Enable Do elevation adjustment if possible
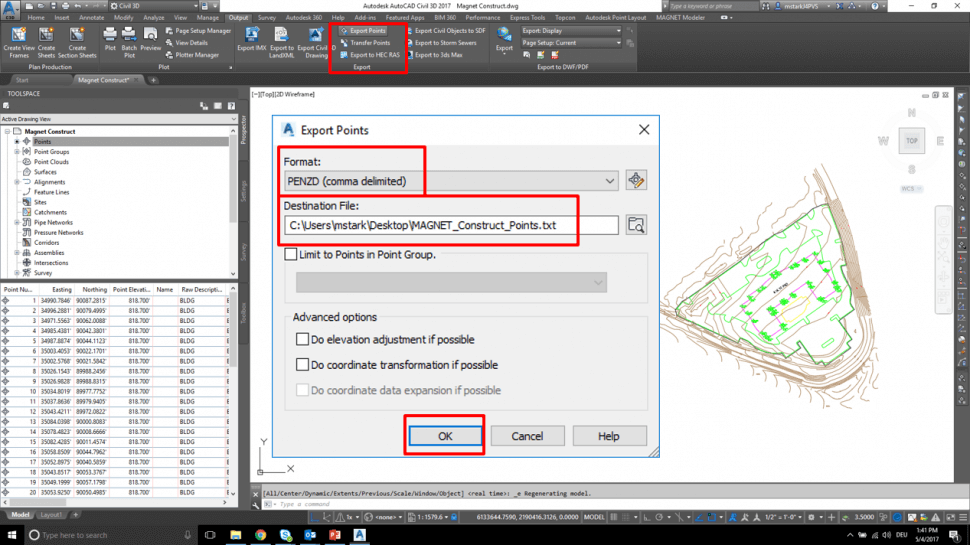Image resolution: width=970 pixels, height=545 pixels. (x=302, y=339)
